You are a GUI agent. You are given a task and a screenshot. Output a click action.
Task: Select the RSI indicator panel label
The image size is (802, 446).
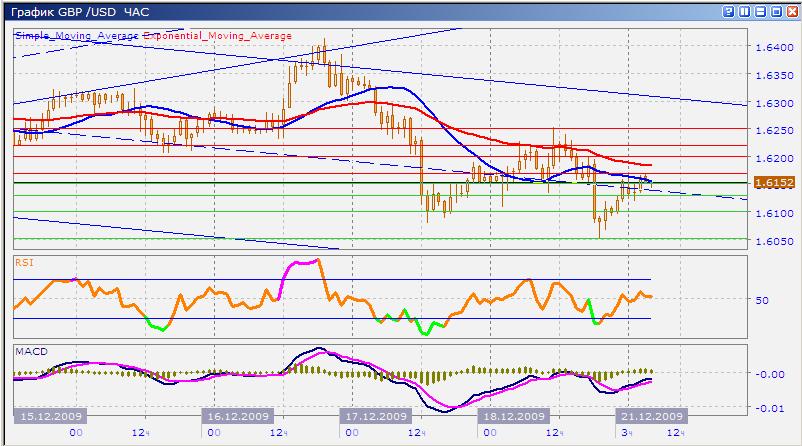[26, 262]
